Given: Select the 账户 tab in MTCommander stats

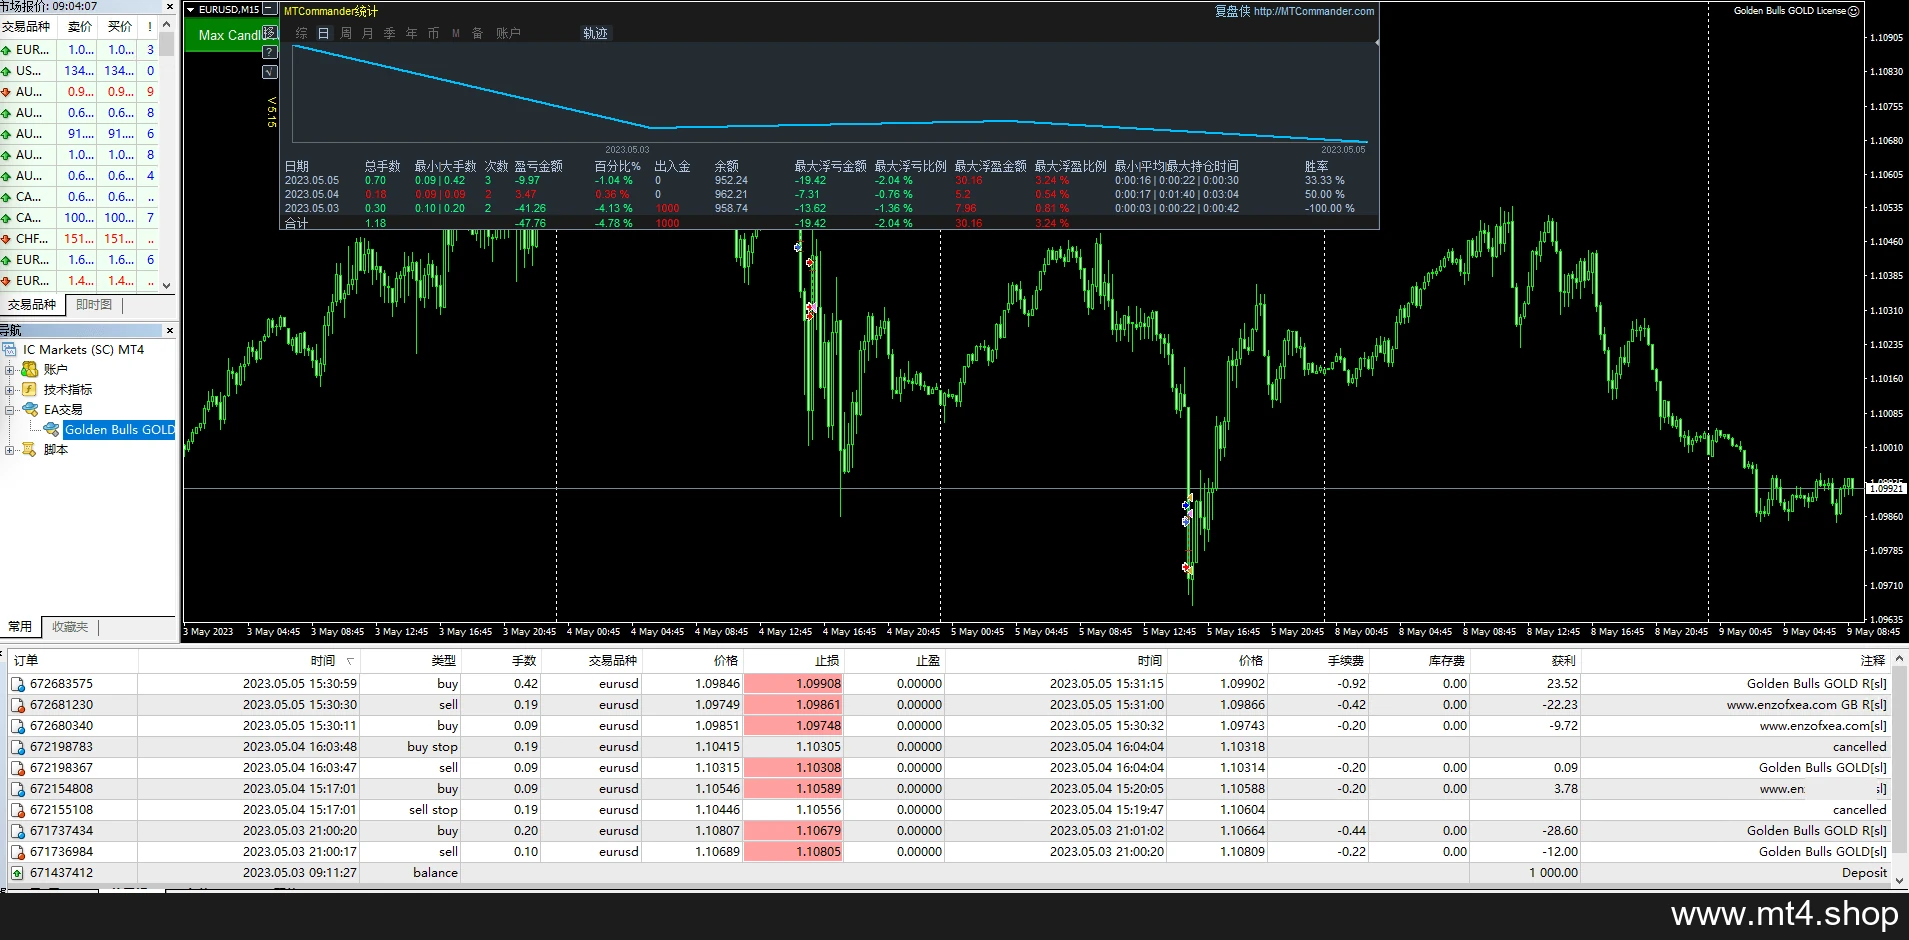Looking at the screenshot, I should [508, 33].
